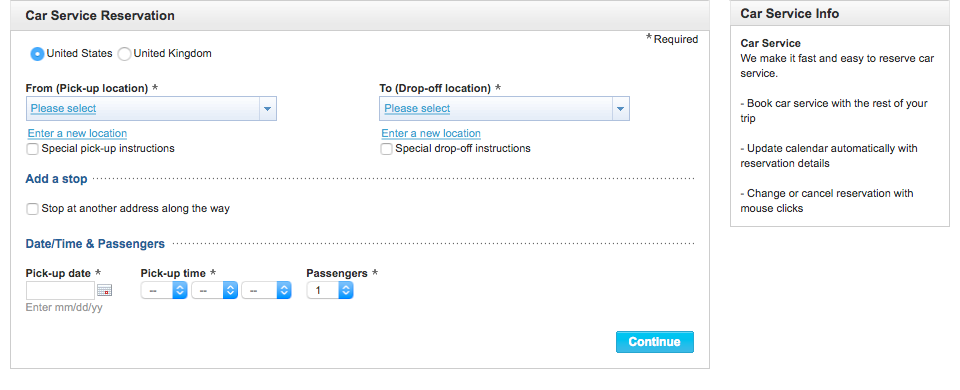
Task: Click Enter a new location under pick-up
Action: (77, 133)
